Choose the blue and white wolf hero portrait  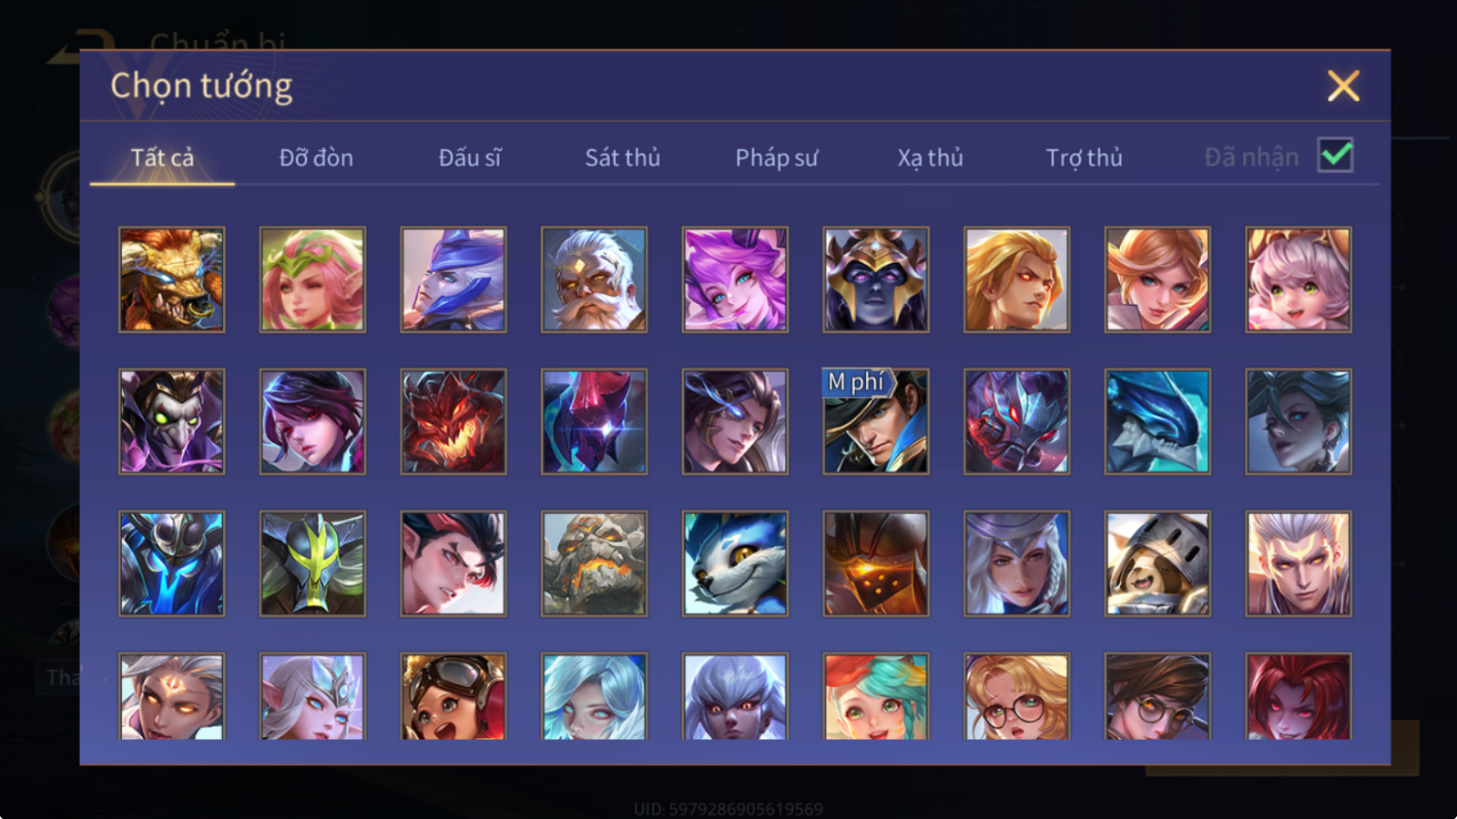[735, 563]
